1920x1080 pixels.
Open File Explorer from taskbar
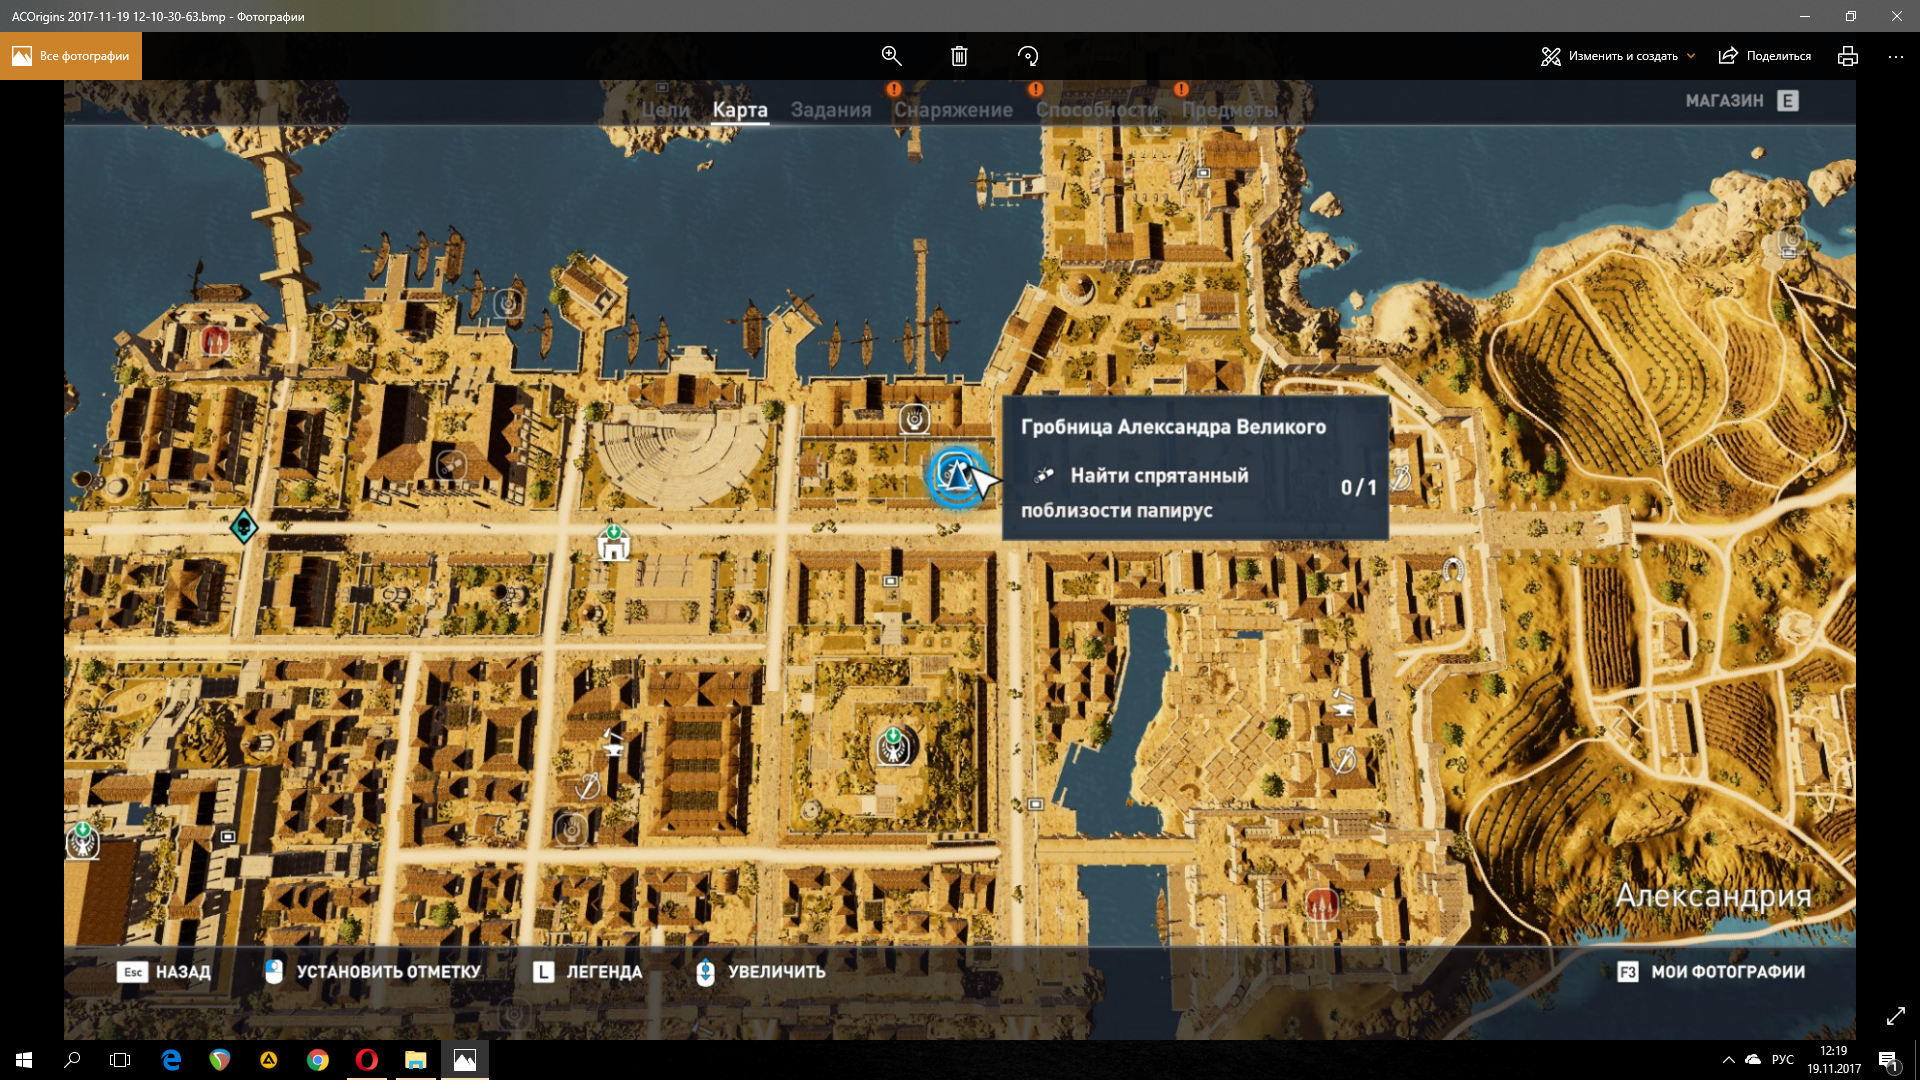416,1060
